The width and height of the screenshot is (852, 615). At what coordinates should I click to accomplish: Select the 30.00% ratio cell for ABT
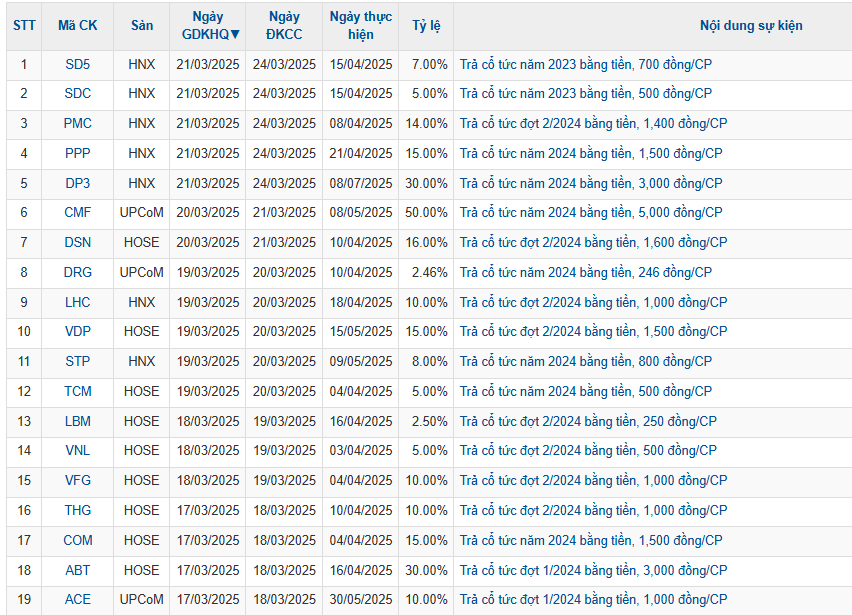(426, 570)
